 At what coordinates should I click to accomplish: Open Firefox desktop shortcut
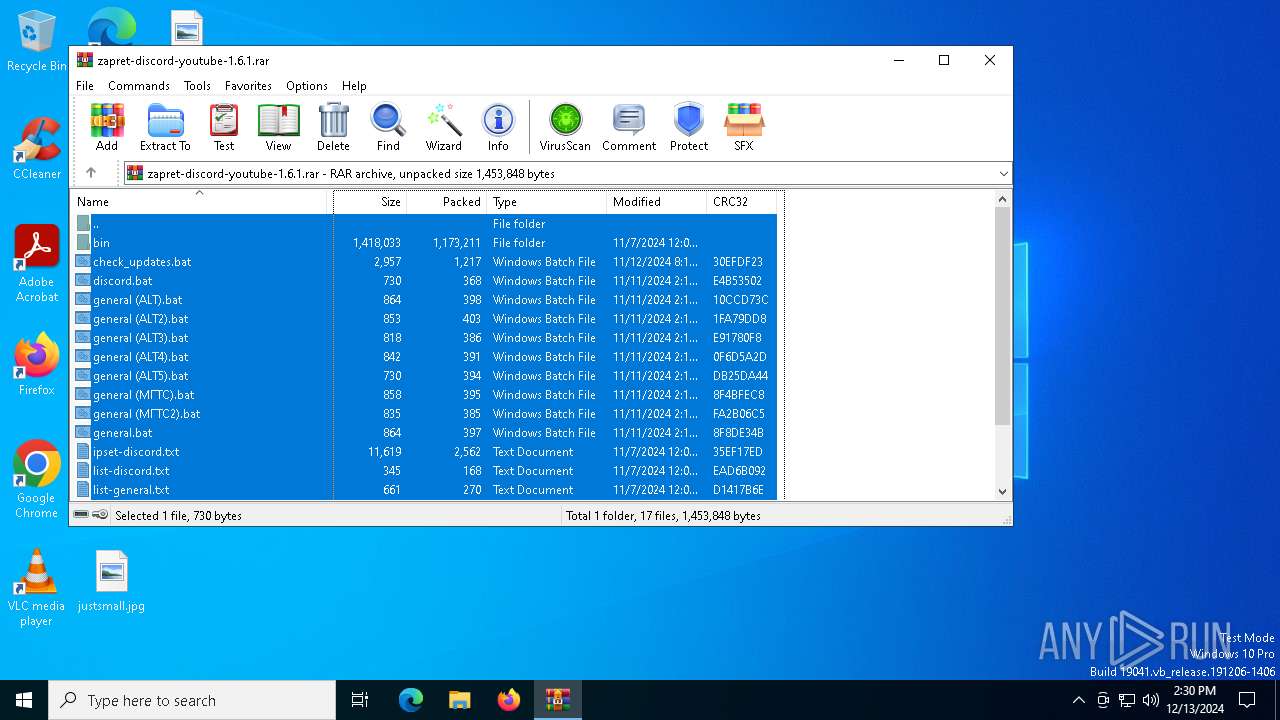point(37,365)
